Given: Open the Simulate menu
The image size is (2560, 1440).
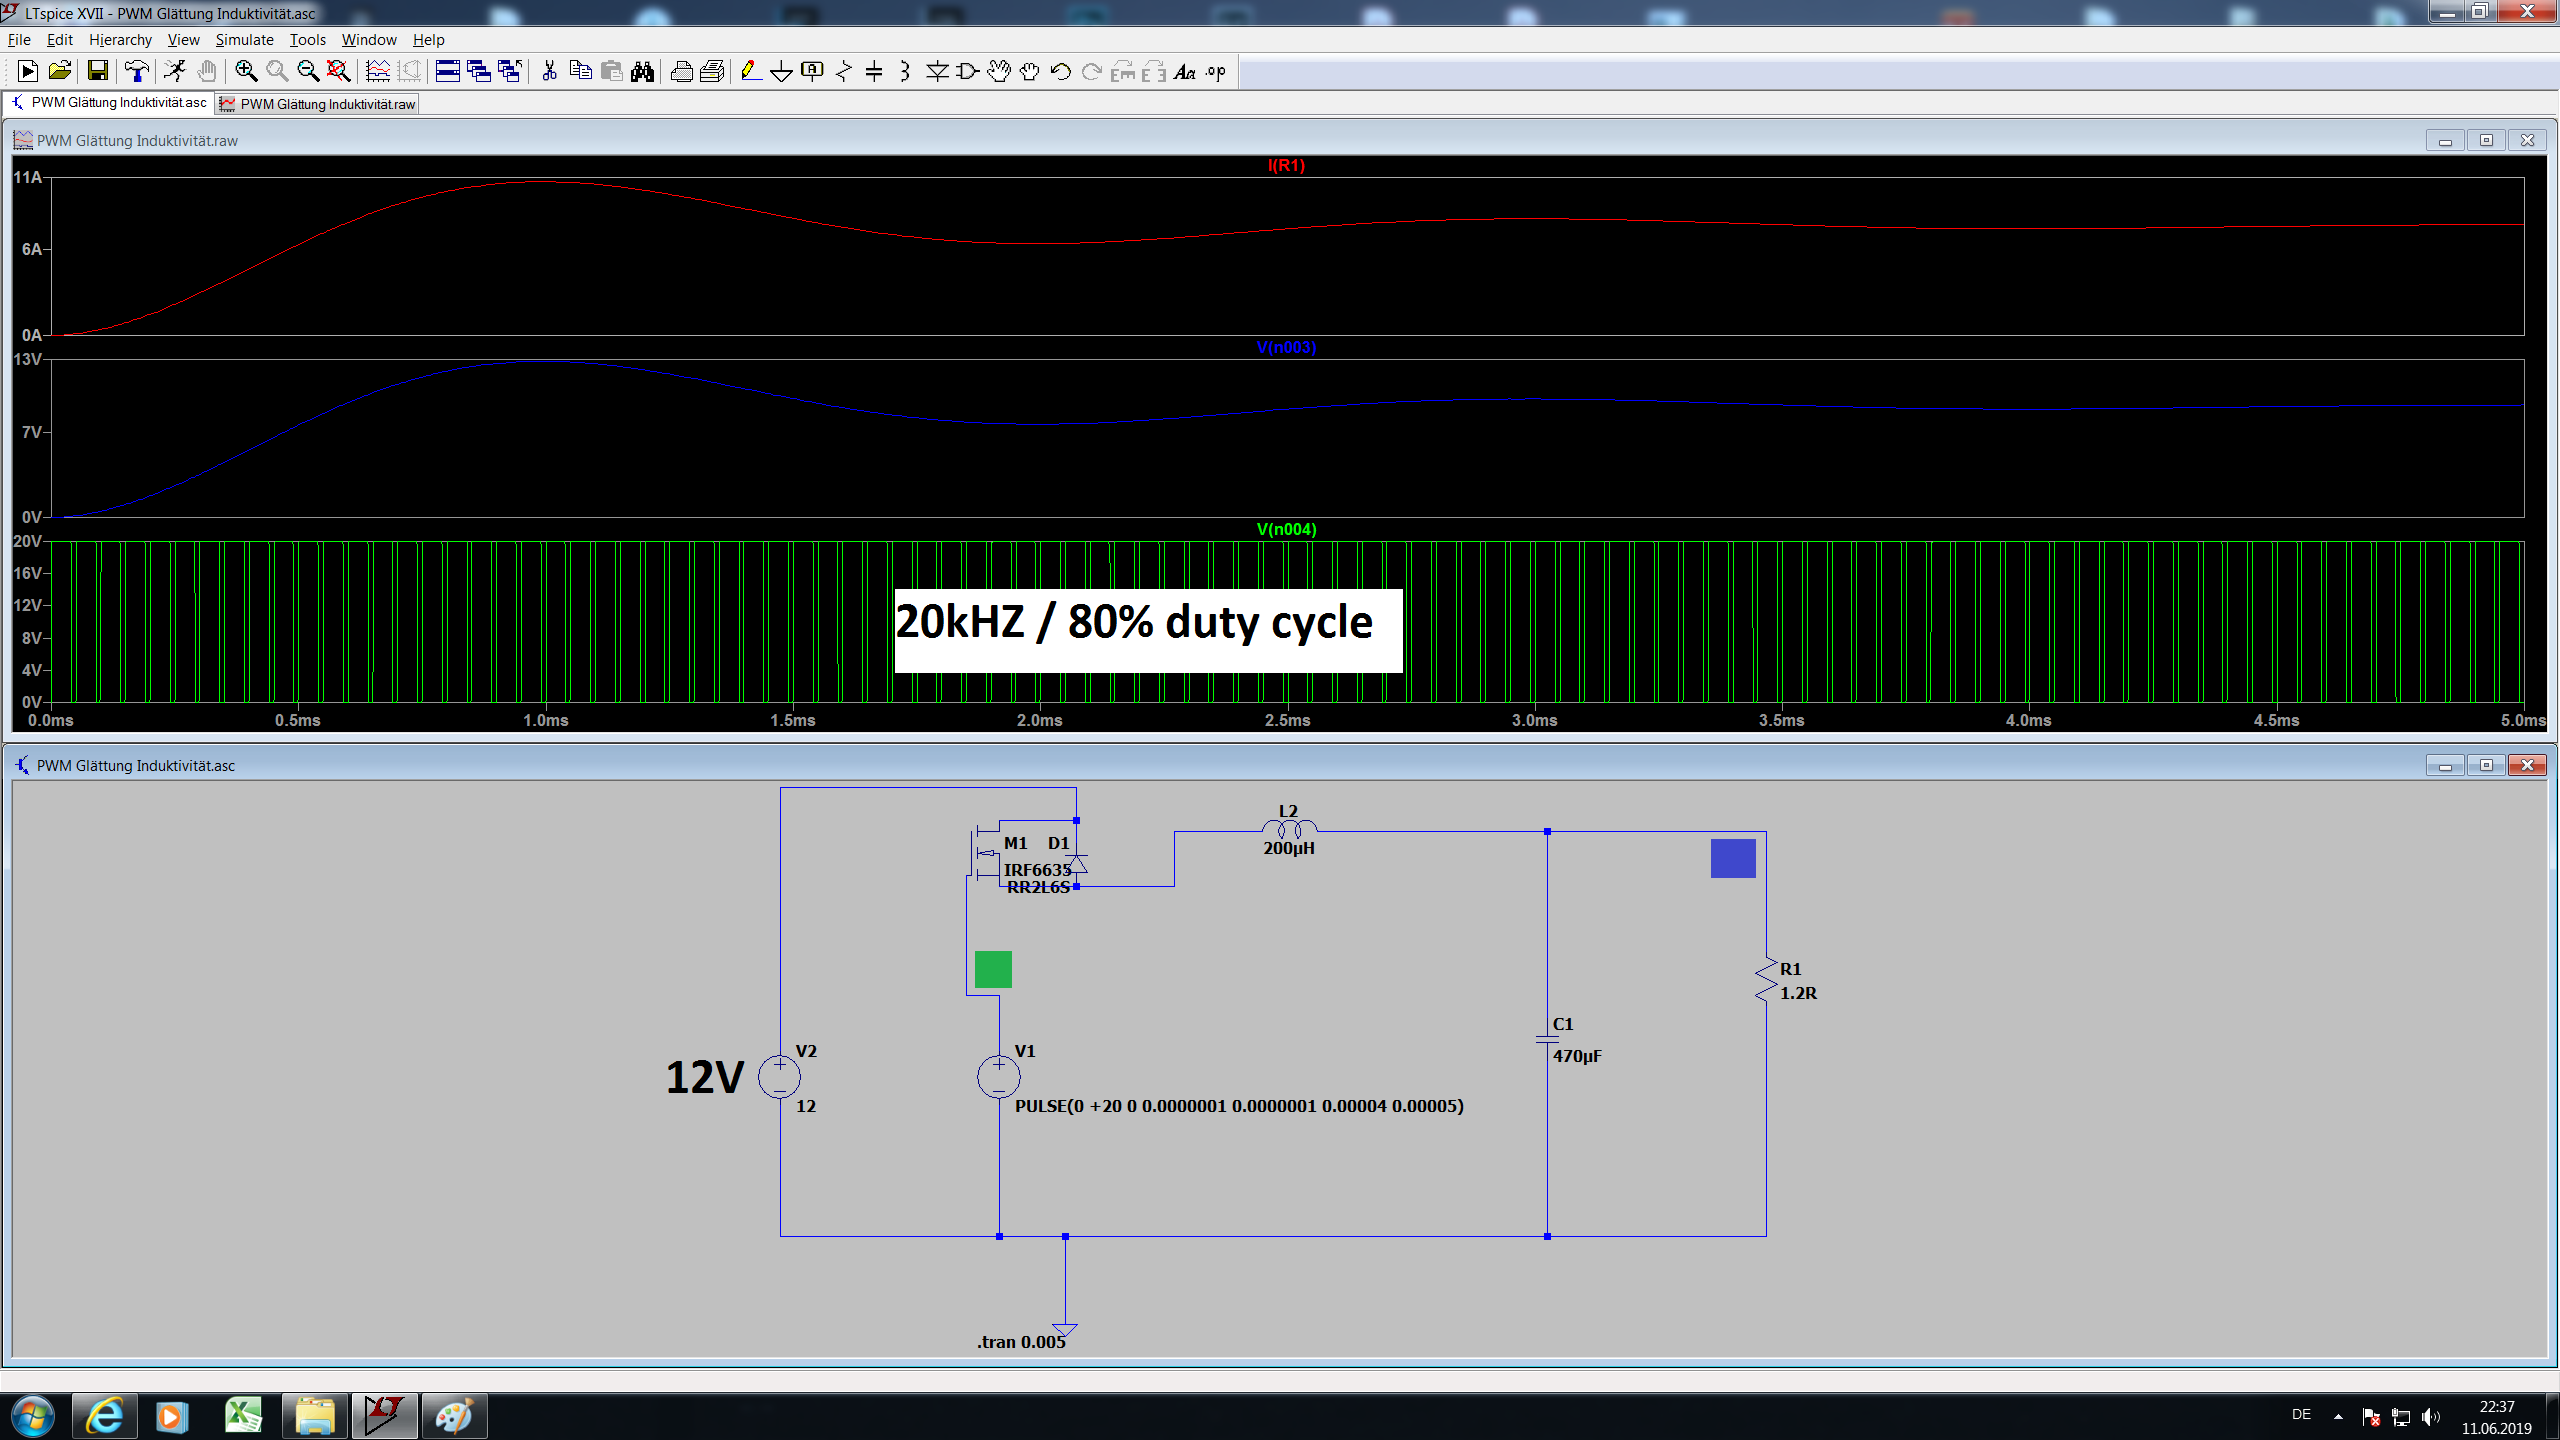Looking at the screenshot, I should coord(245,40).
